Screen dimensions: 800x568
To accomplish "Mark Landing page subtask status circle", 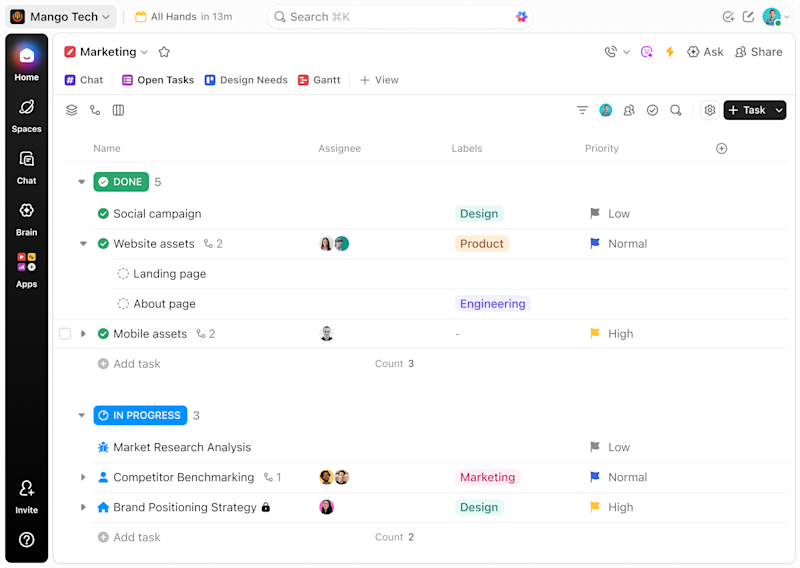I will [x=123, y=274].
